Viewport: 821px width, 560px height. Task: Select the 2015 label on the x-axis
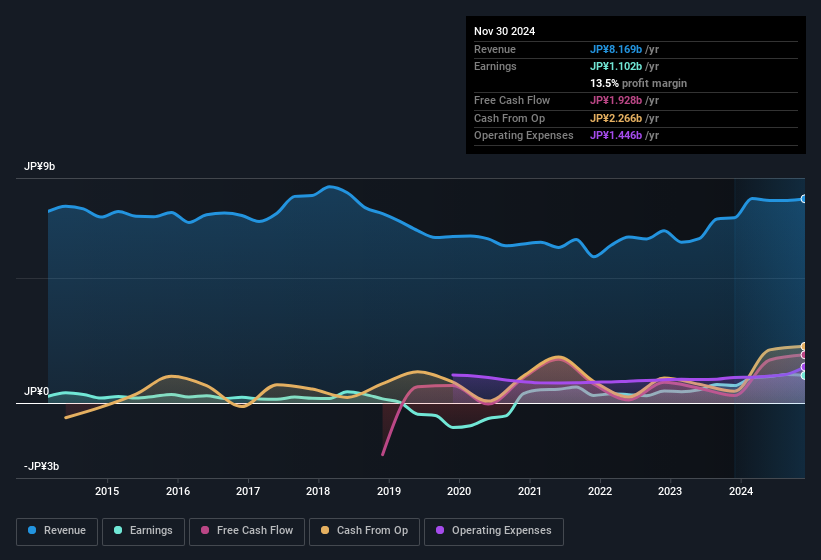[x=107, y=491]
